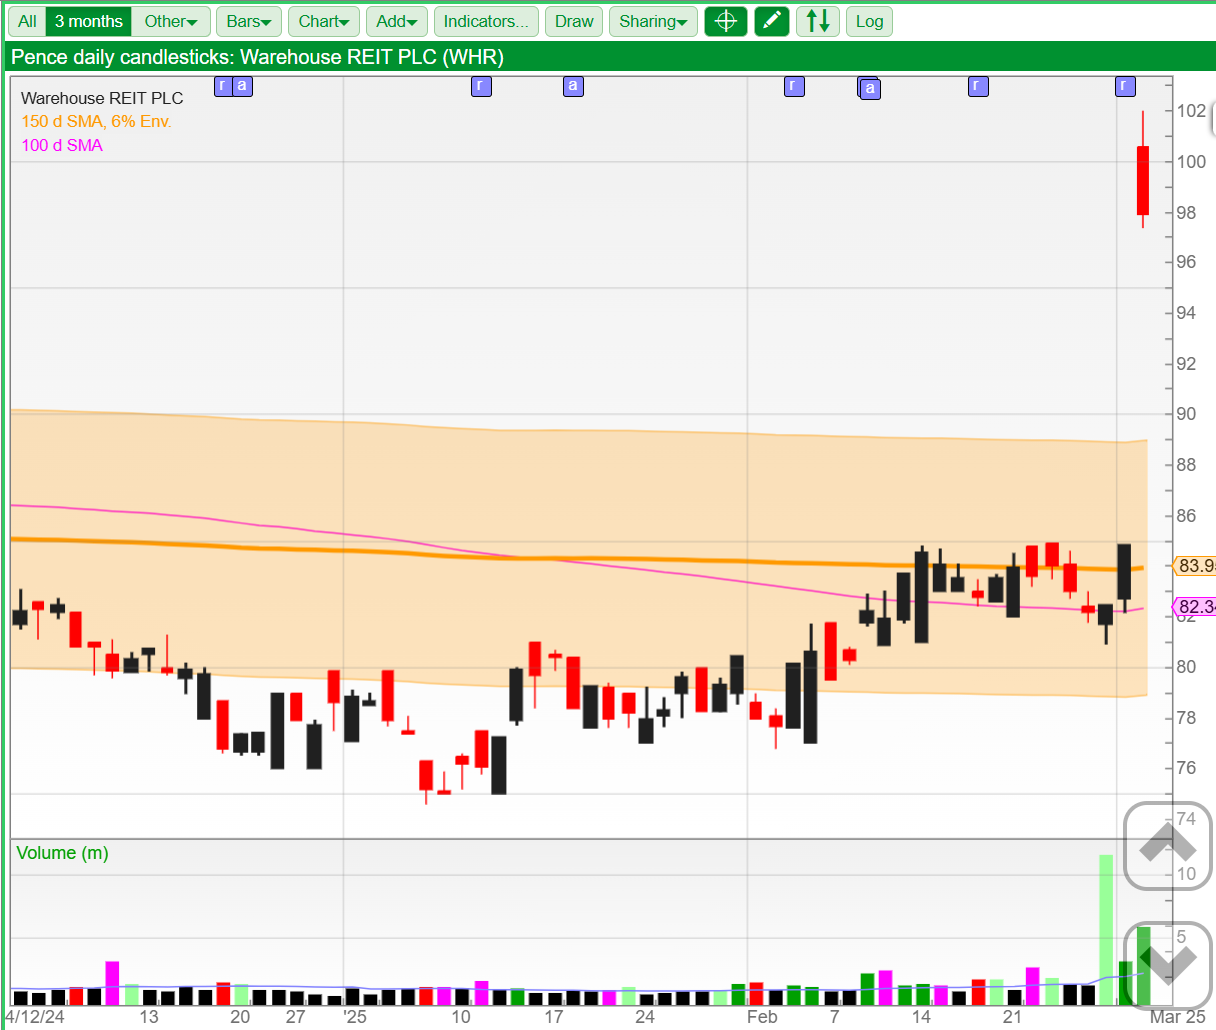Open the Sharing menu
Image resolution: width=1216 pixels, height=1030 pixels.
[x=653, y=21]
